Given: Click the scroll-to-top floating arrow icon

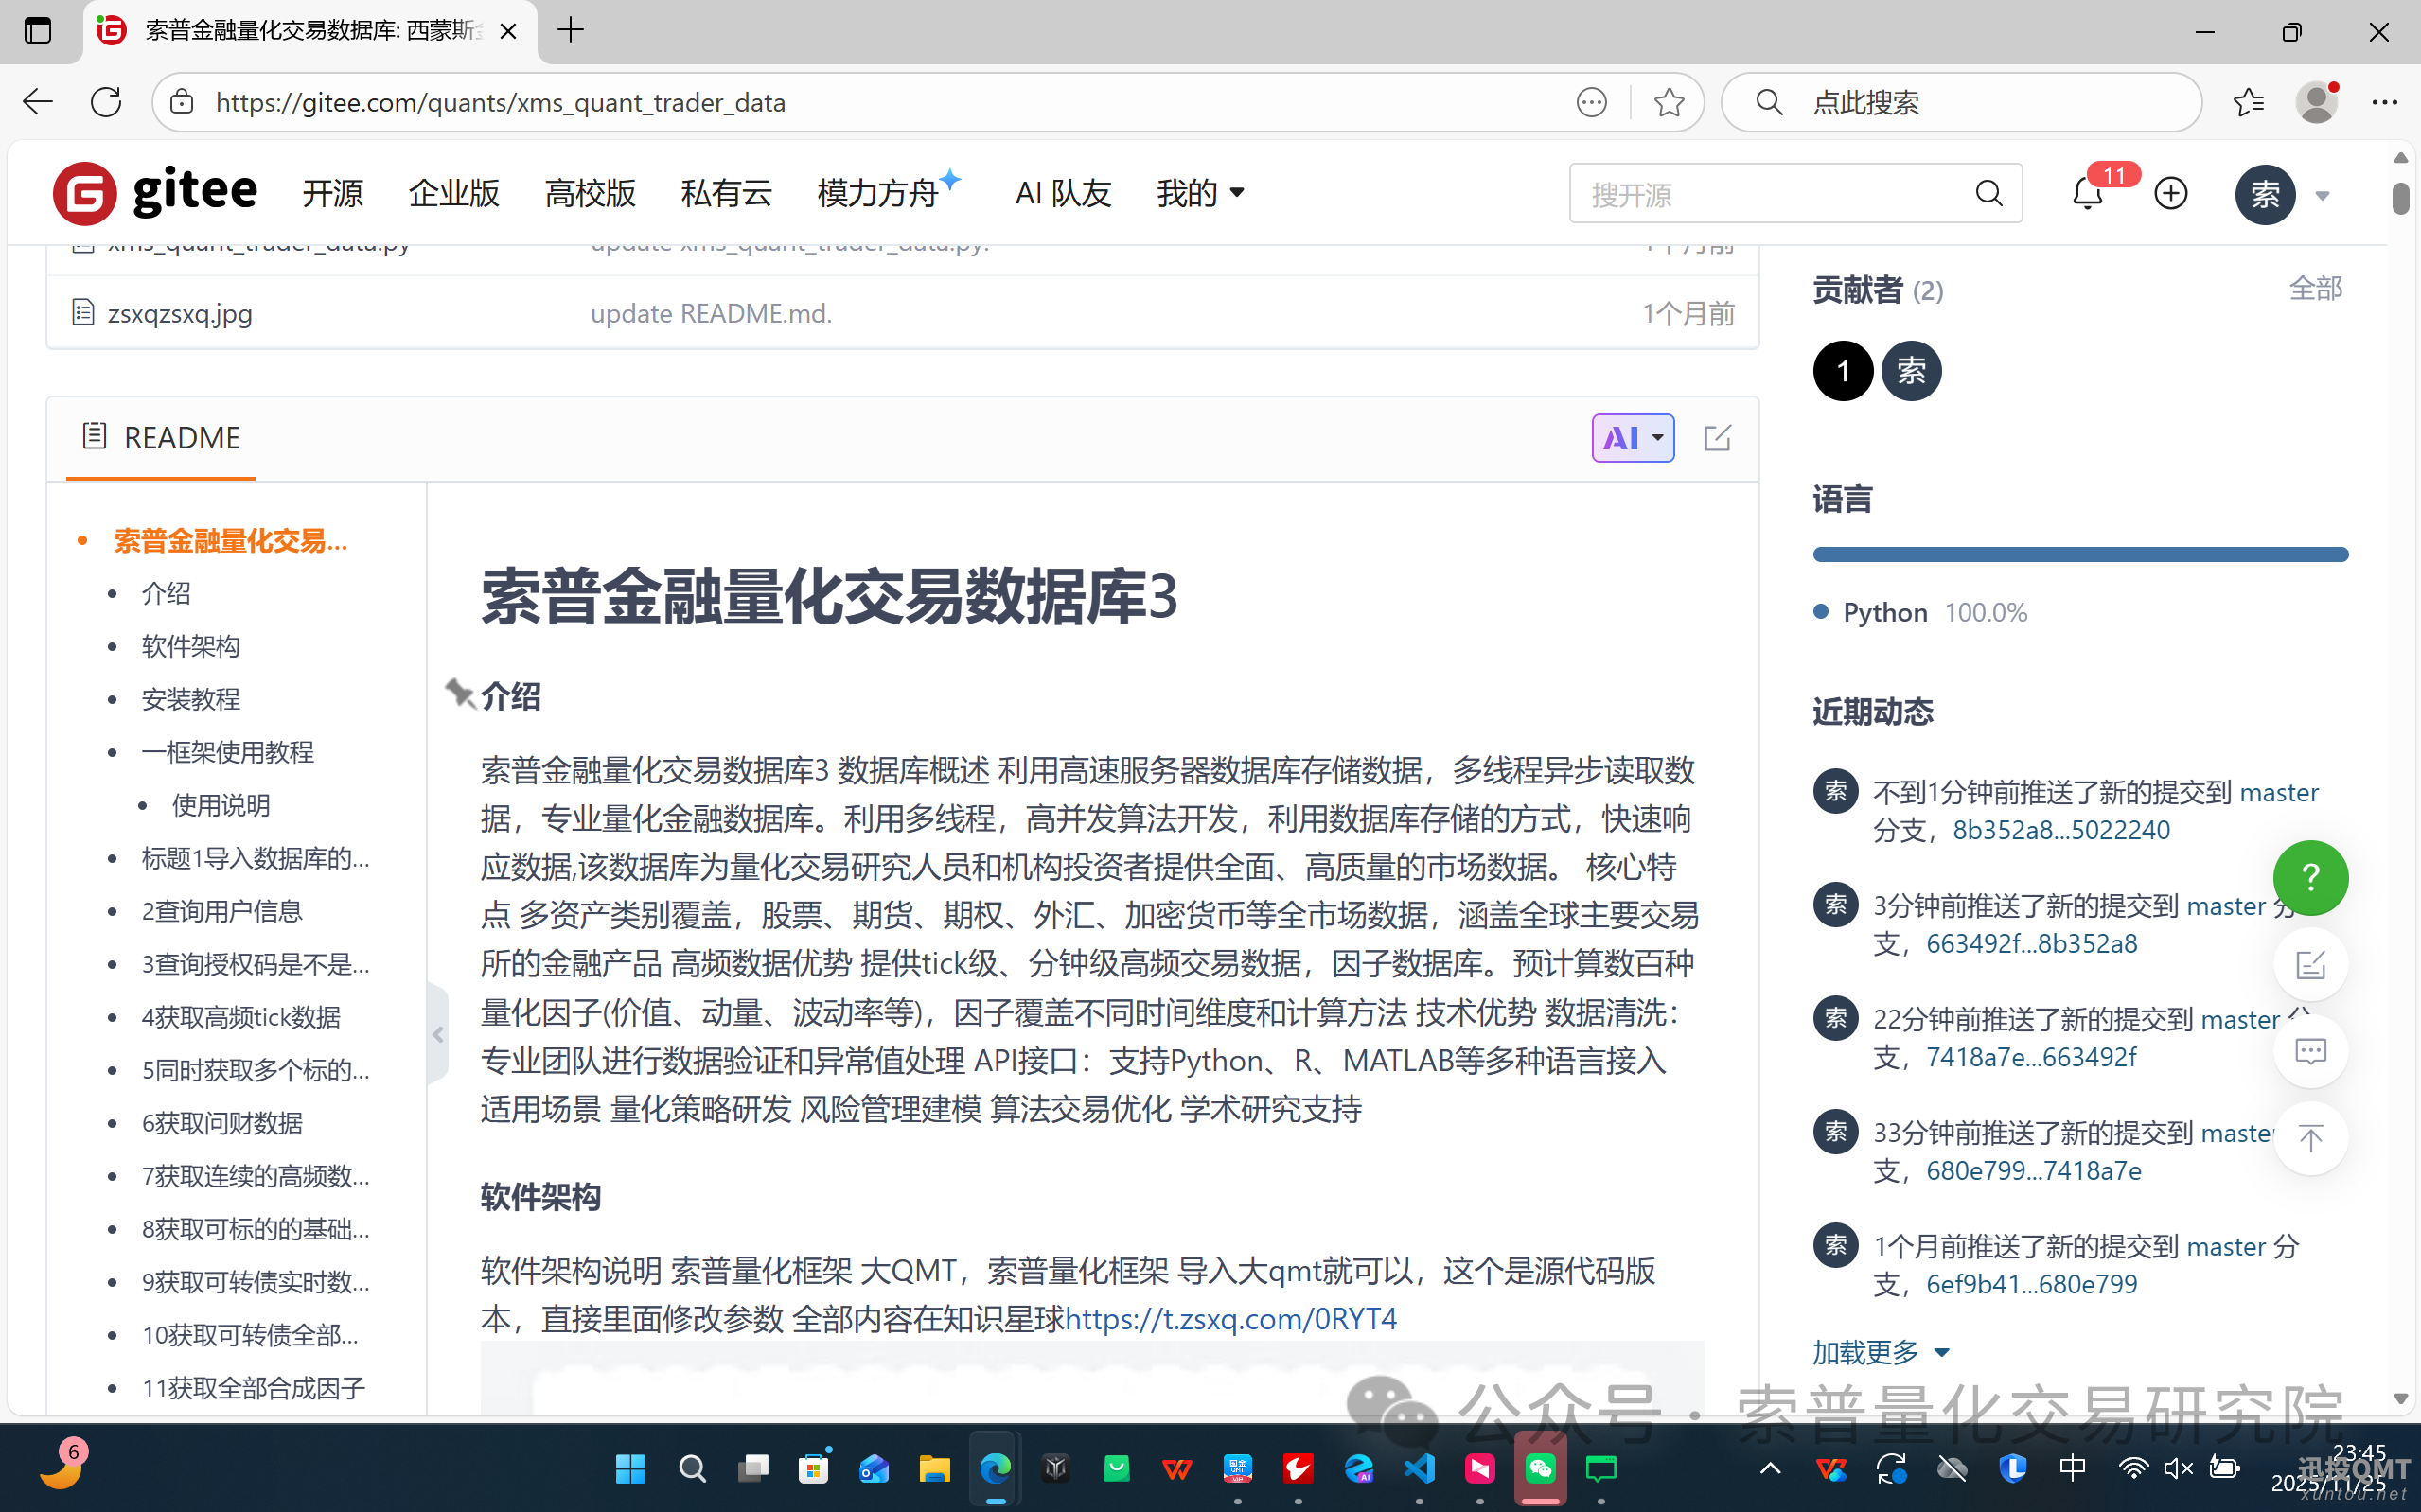Looking at the screenshot, I should click(x=2309, y=1138).
